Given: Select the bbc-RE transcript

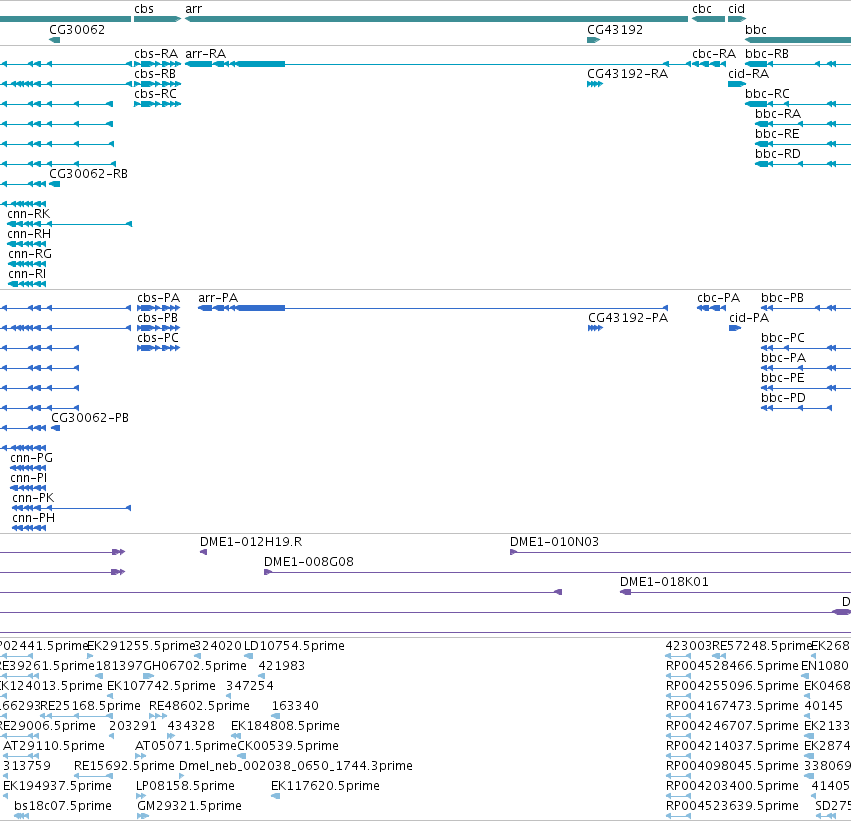Looking at the screenshot, I should pos(803,144).
